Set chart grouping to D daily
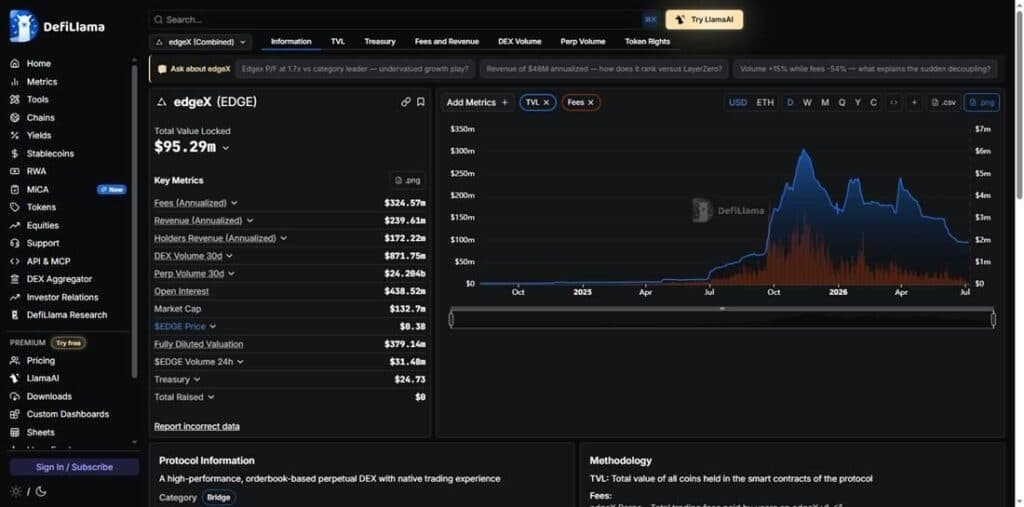Image resolution: width=1024 pixels, height=507 pixels. [790, 103]
